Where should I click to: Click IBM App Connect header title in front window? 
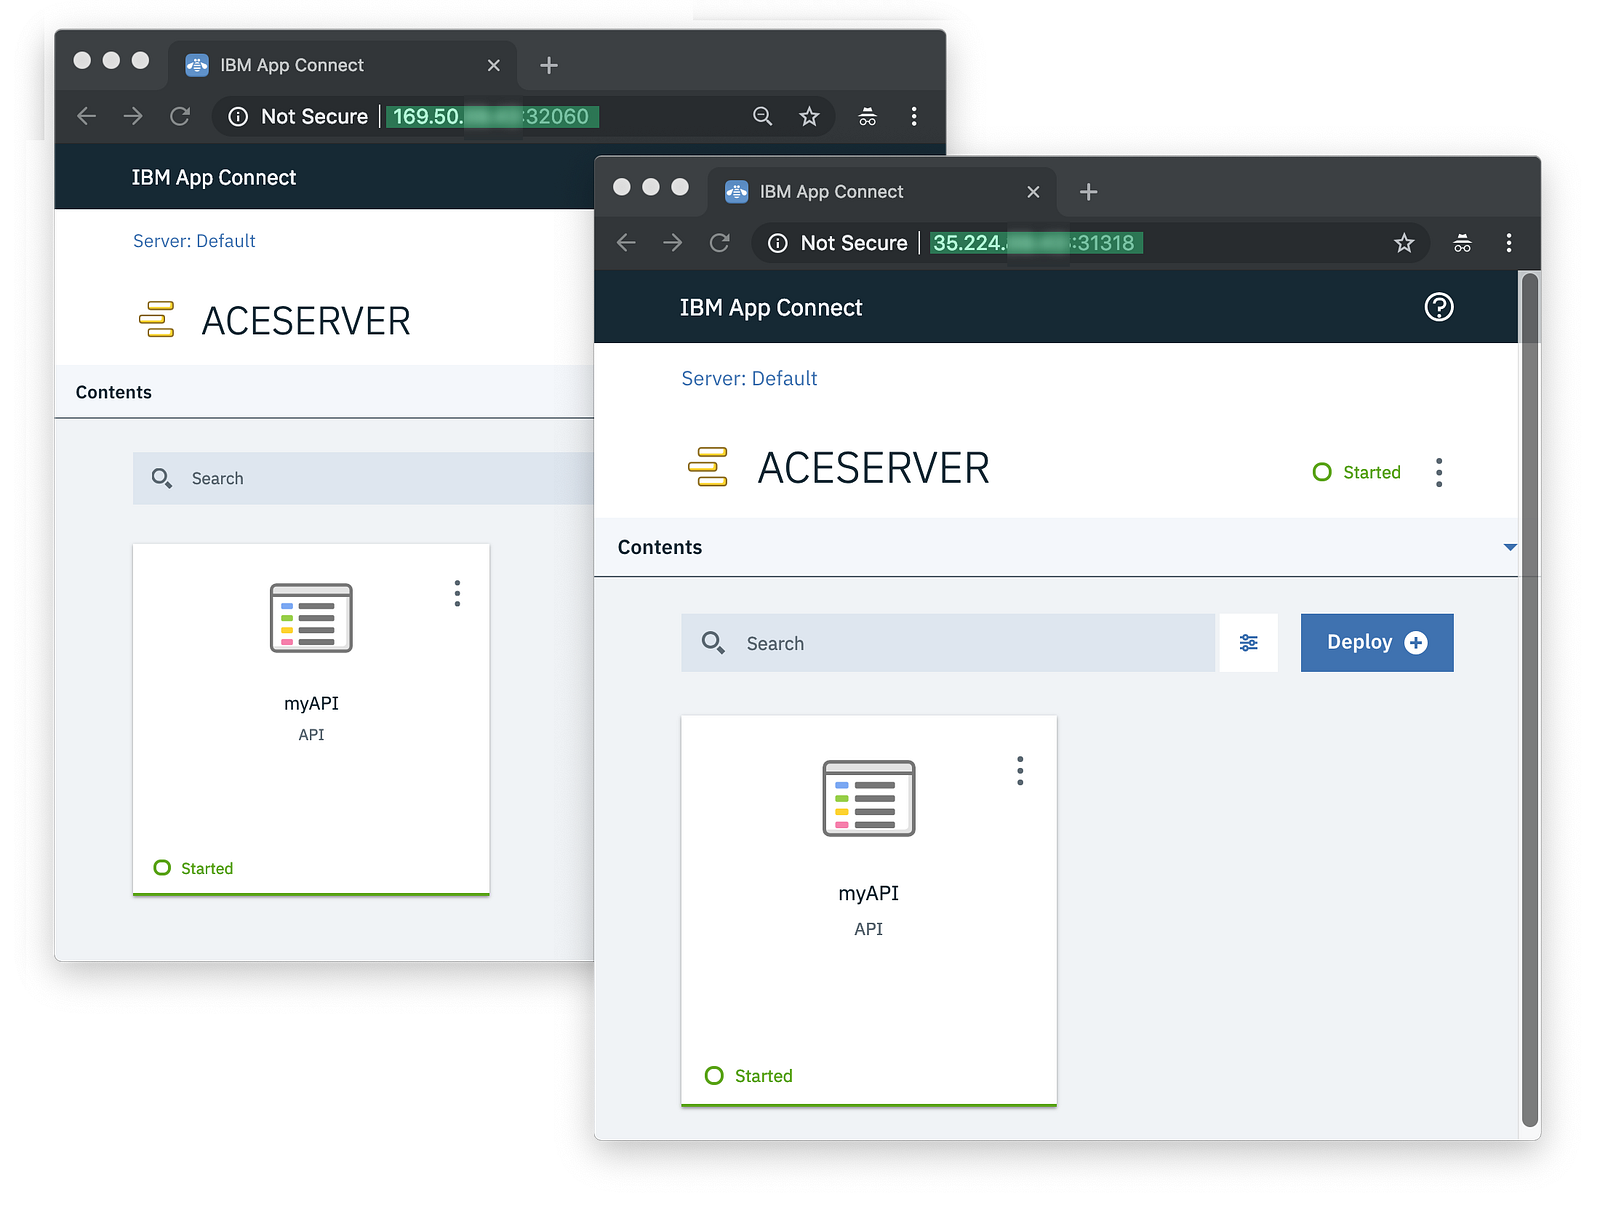coord(771,308)
